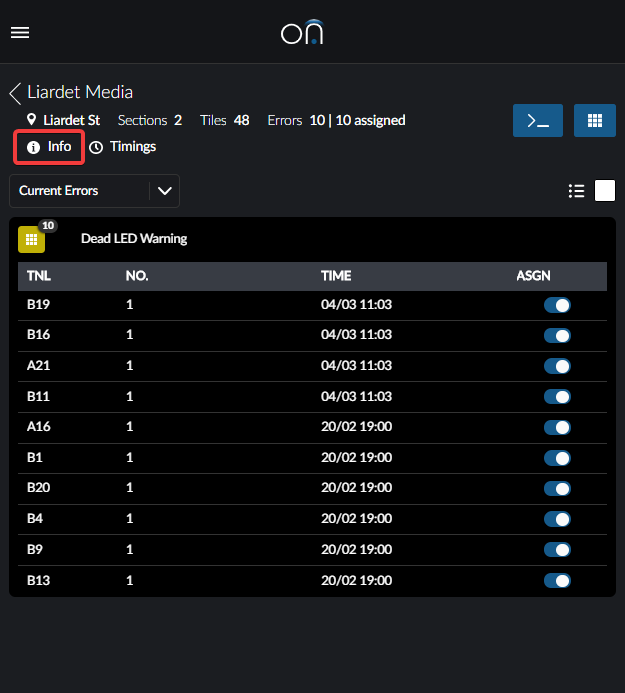Select the B1 tile cell
The image size is (625, 693).
tap(35, 457)
